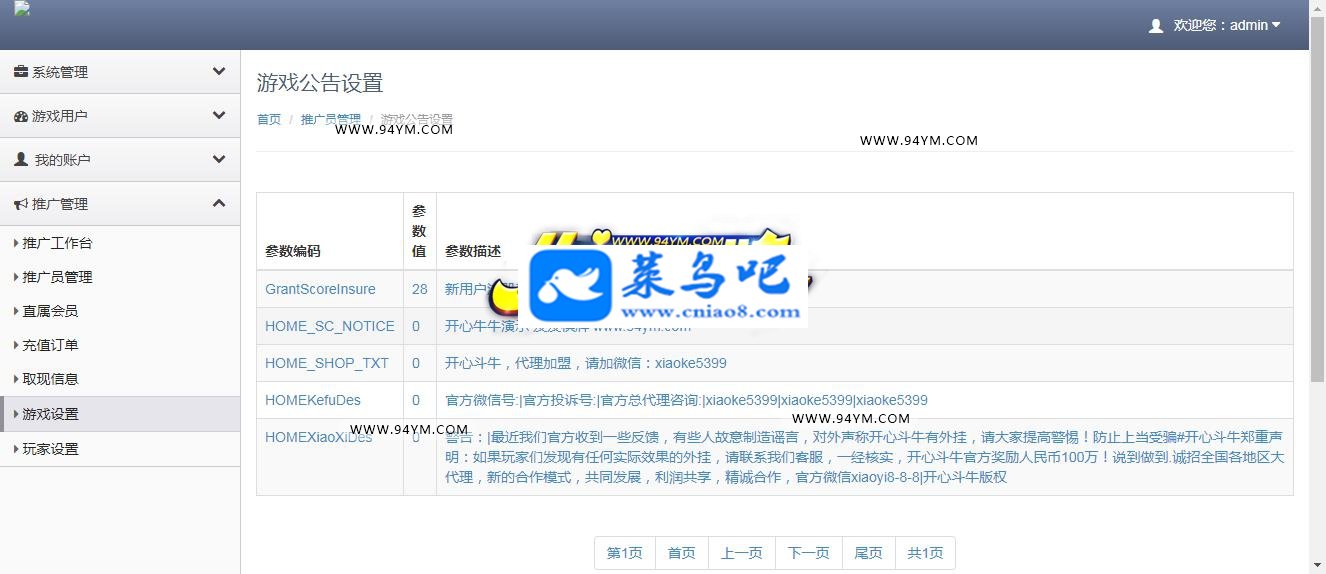Open 直属会员 in the sidebar

pos(120,311)
